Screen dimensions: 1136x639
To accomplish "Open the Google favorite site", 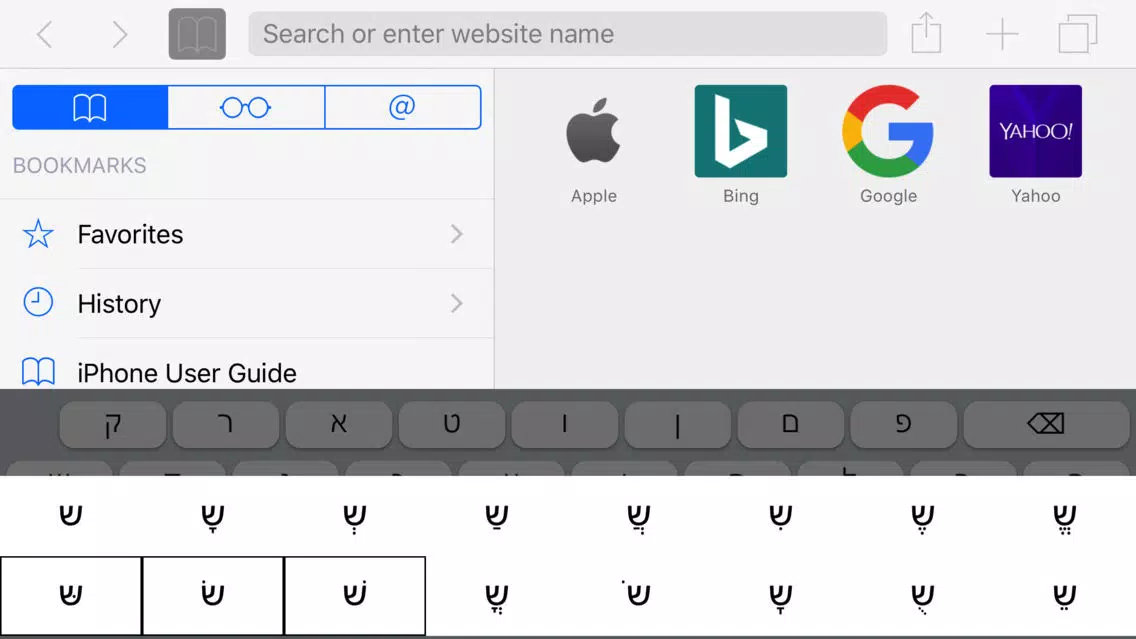I will pyautogui.click(x=888, y=145).
